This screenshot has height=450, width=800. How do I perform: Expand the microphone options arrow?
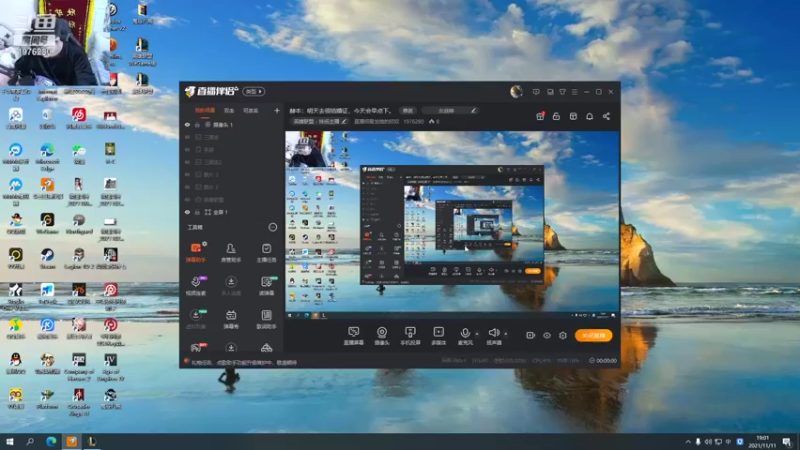477,334
